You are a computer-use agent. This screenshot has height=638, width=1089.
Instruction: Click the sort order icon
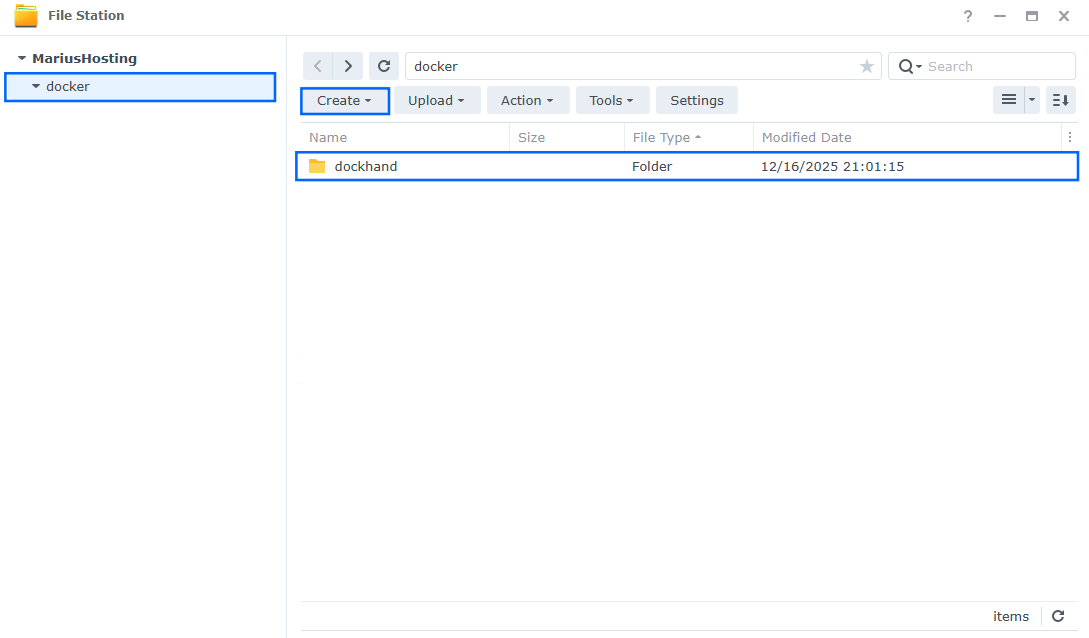pyautogui.click(x=1060, y=100)
